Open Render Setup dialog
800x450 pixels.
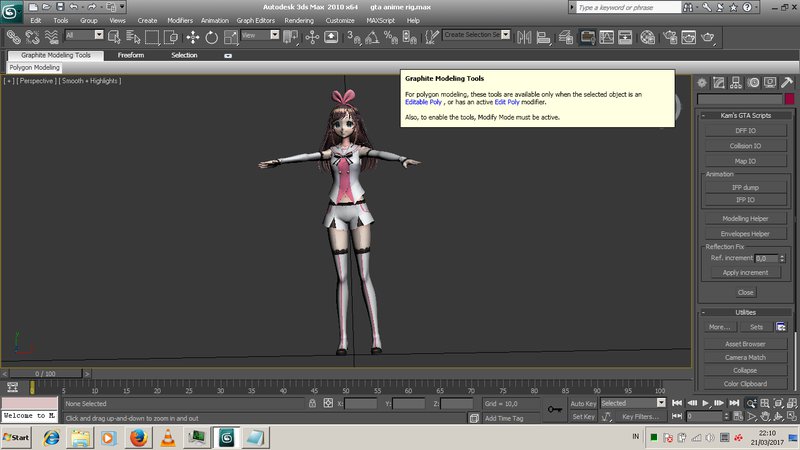point(670,37)
